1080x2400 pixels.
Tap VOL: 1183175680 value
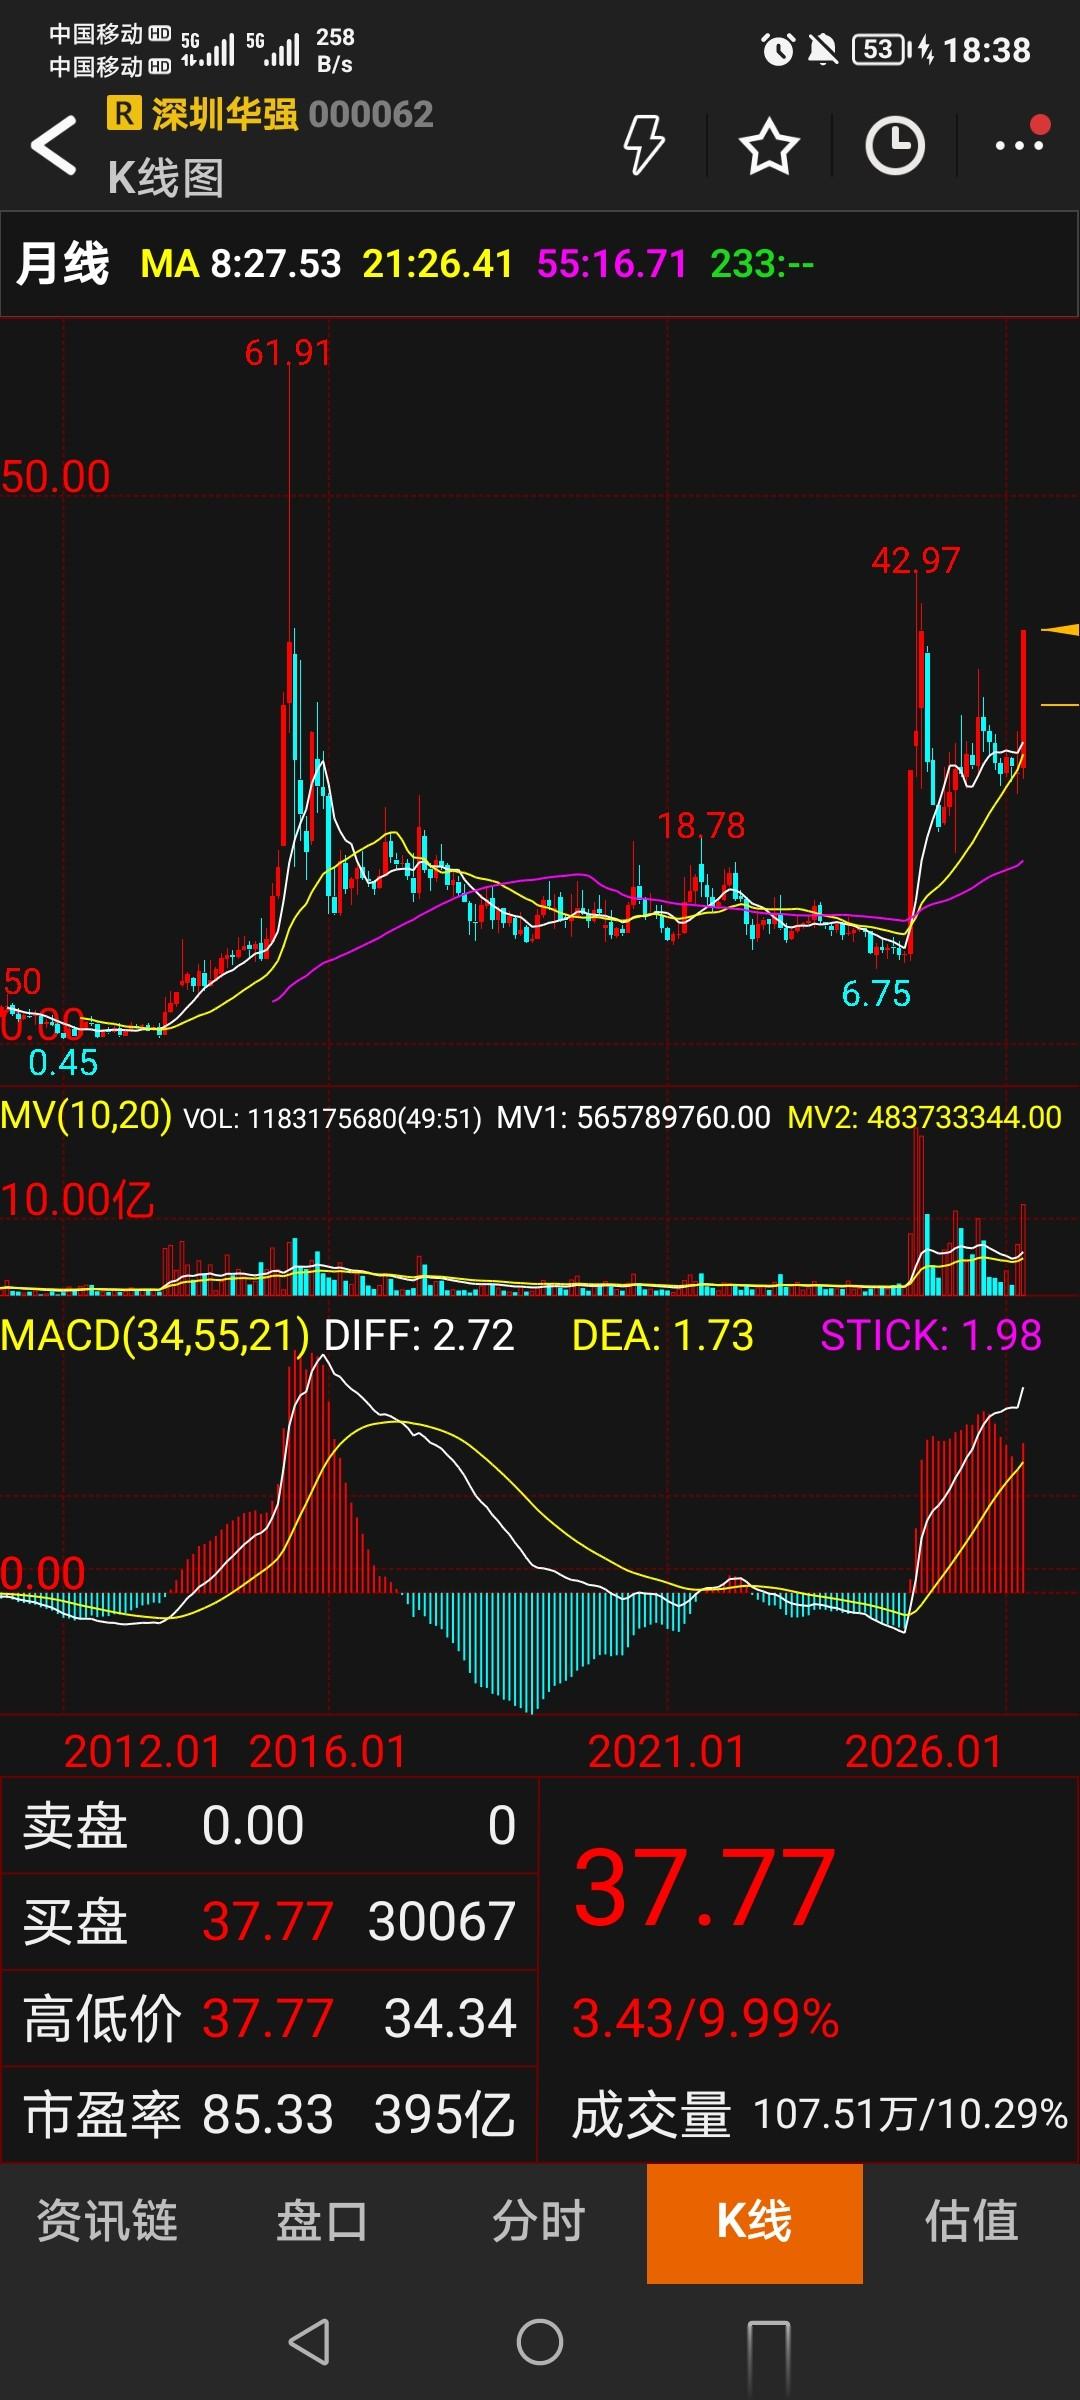coord(333,1118)
